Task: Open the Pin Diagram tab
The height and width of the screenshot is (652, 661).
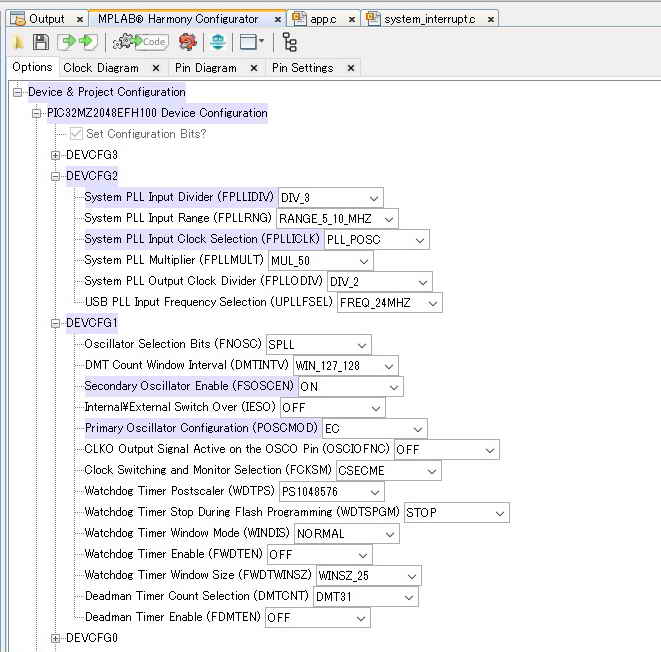Action: tap(206, 68)
